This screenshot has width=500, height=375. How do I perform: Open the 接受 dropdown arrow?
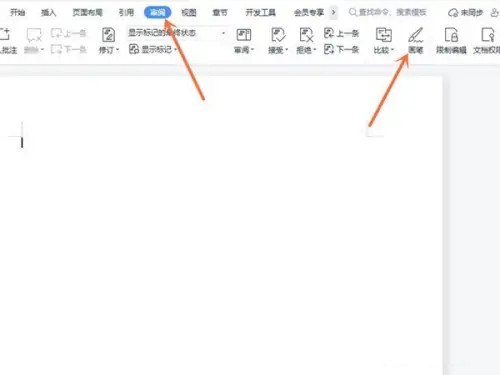tap(287, 50)
